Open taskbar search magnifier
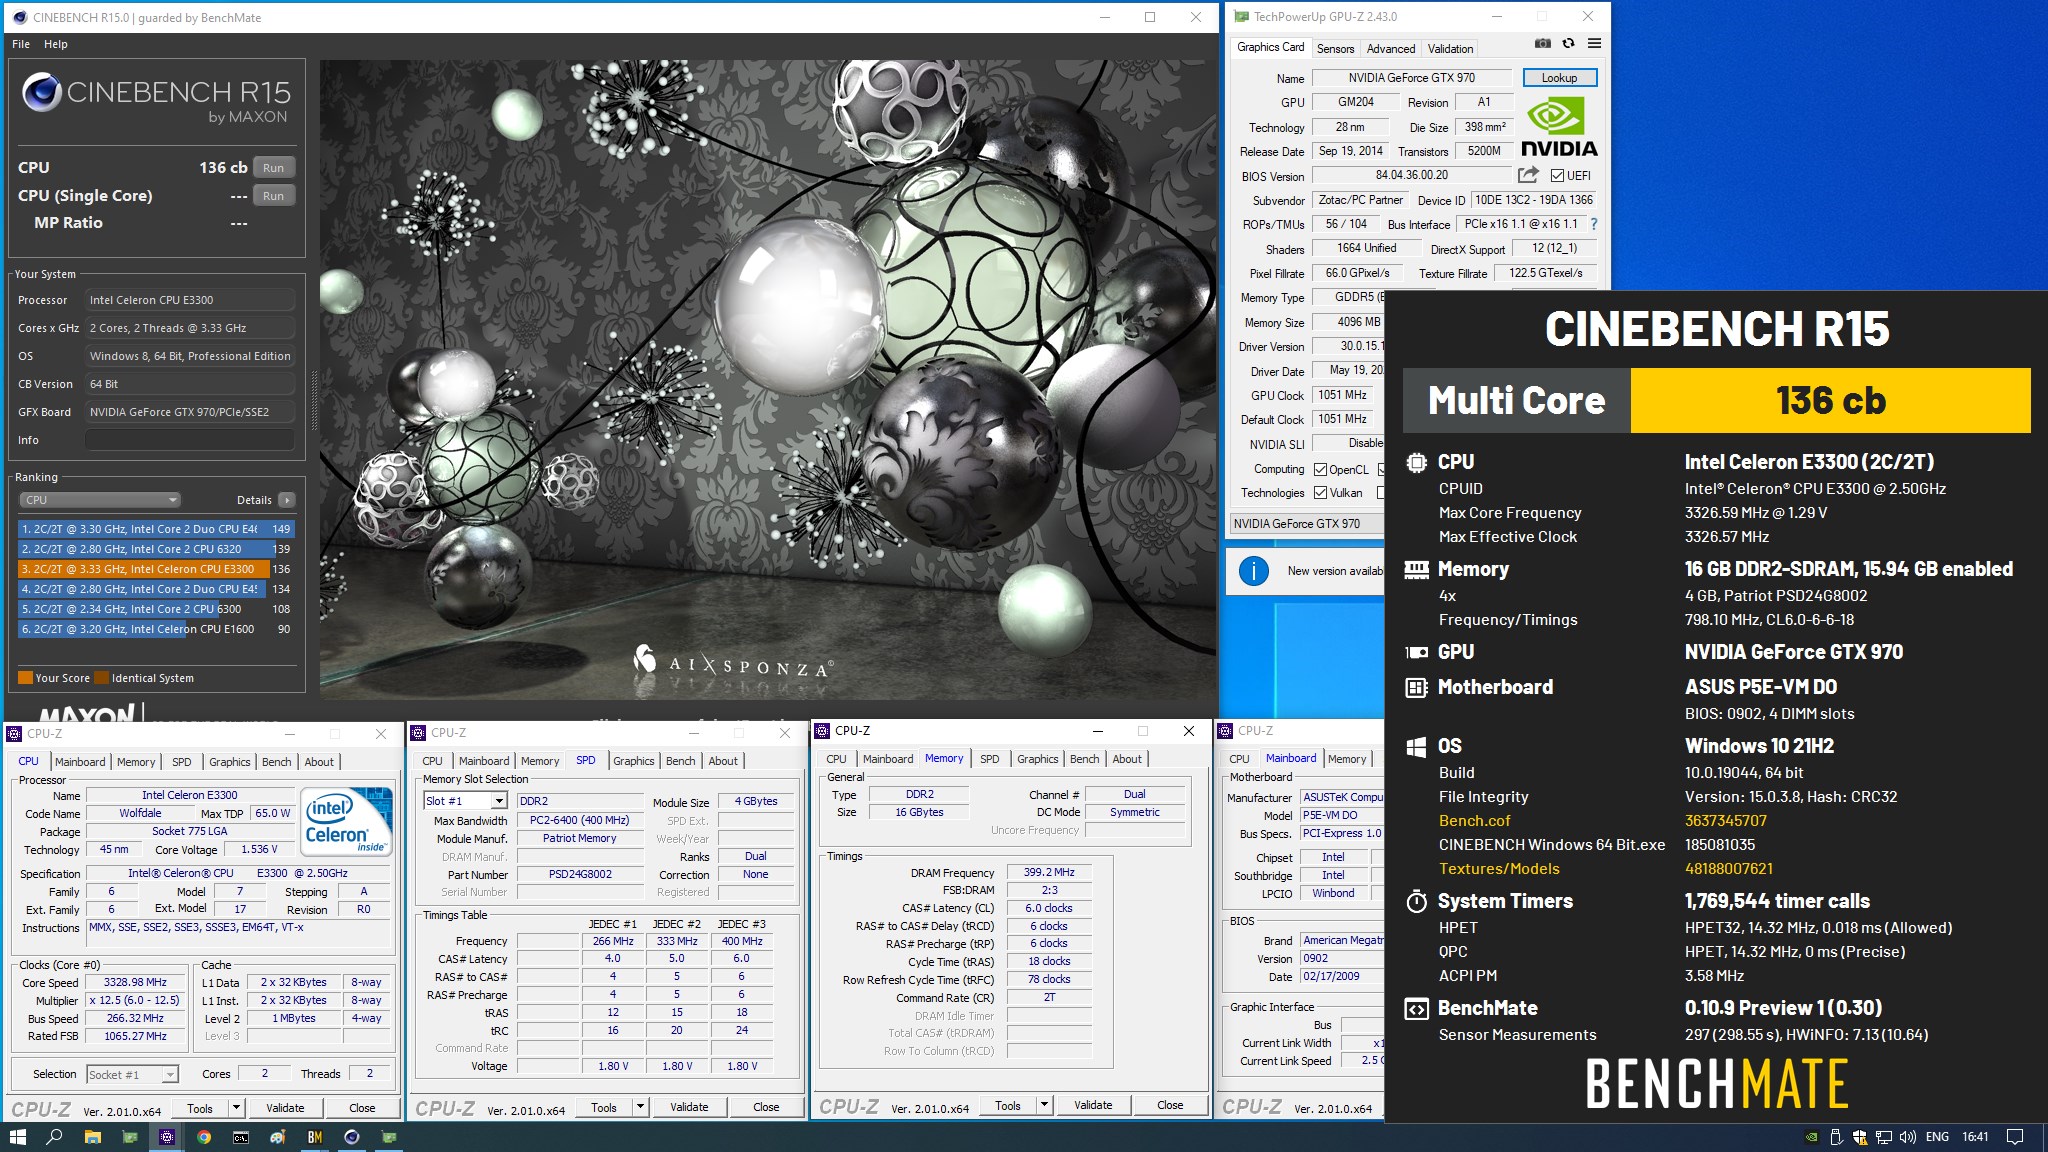The height and width of the screenshot is (1152, 2048). (x=55, y=1137)
